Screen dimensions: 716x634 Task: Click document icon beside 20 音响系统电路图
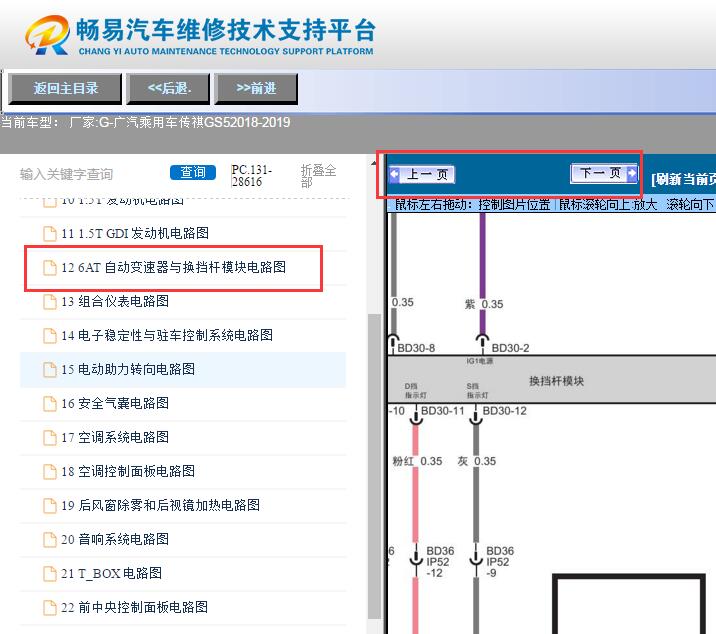click(49, 539)
